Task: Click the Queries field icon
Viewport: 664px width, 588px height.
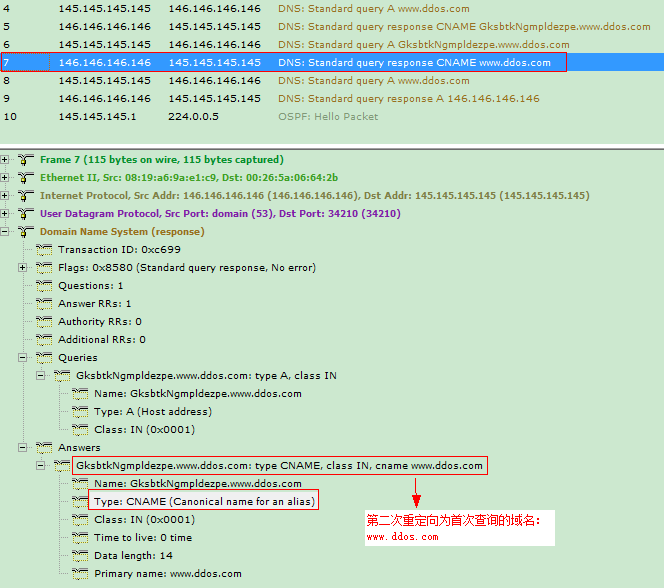Action: 44,358
